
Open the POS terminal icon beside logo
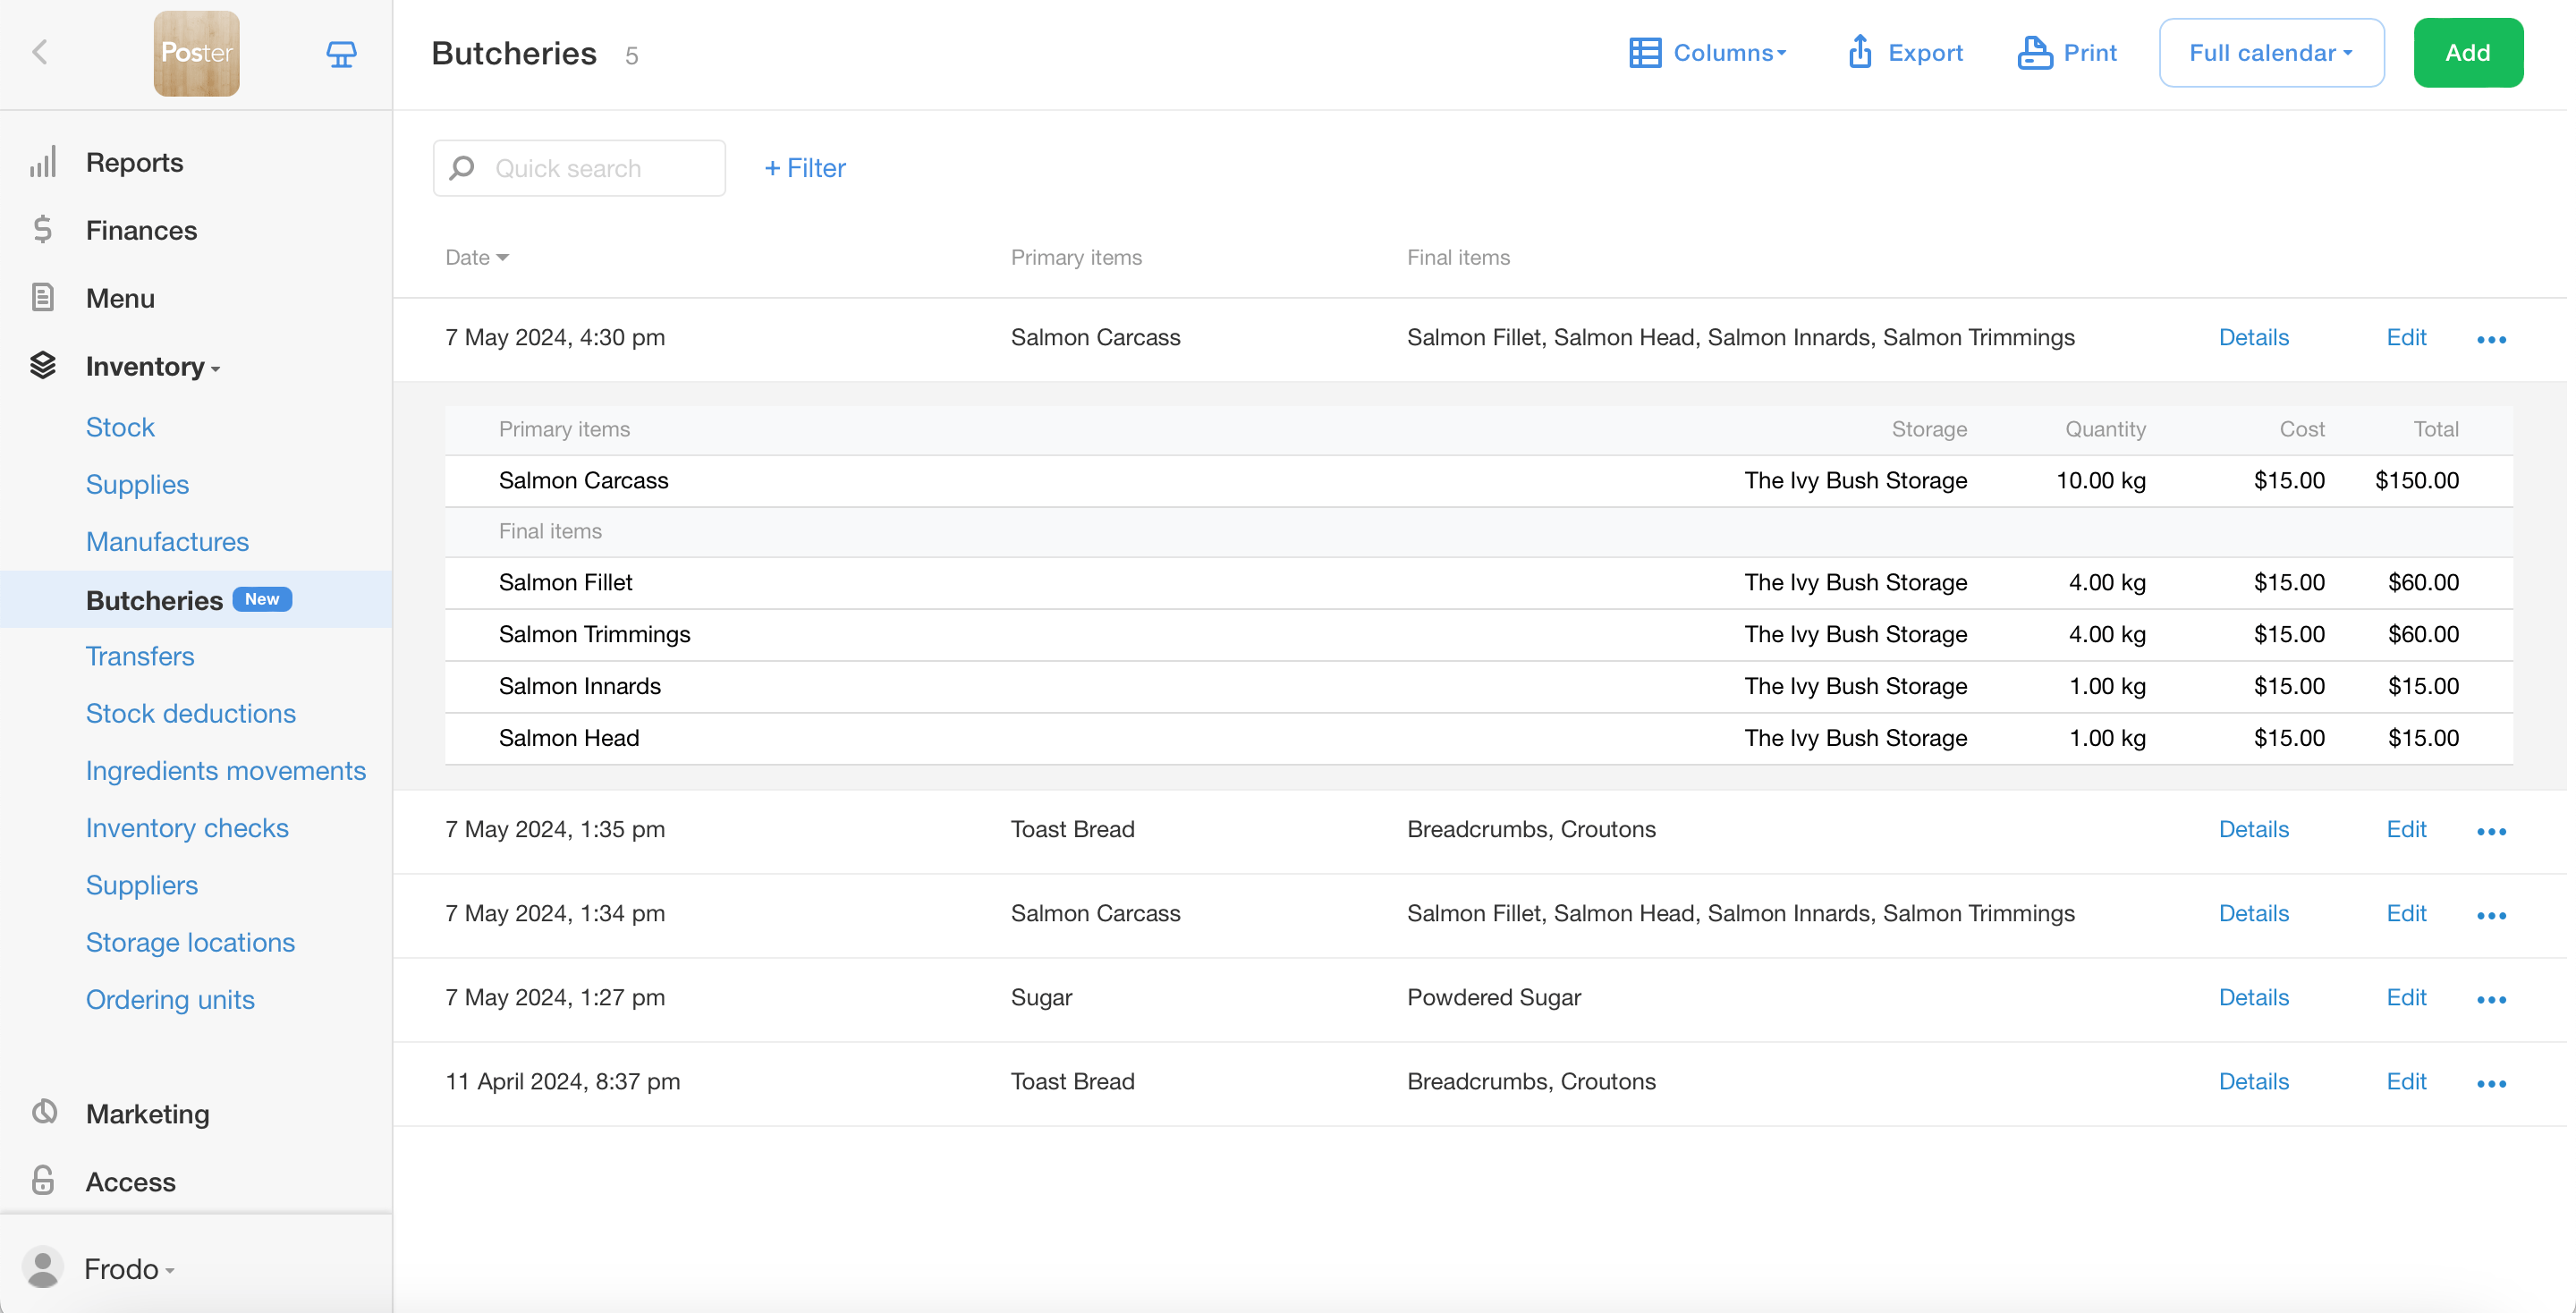click(341, 54)
